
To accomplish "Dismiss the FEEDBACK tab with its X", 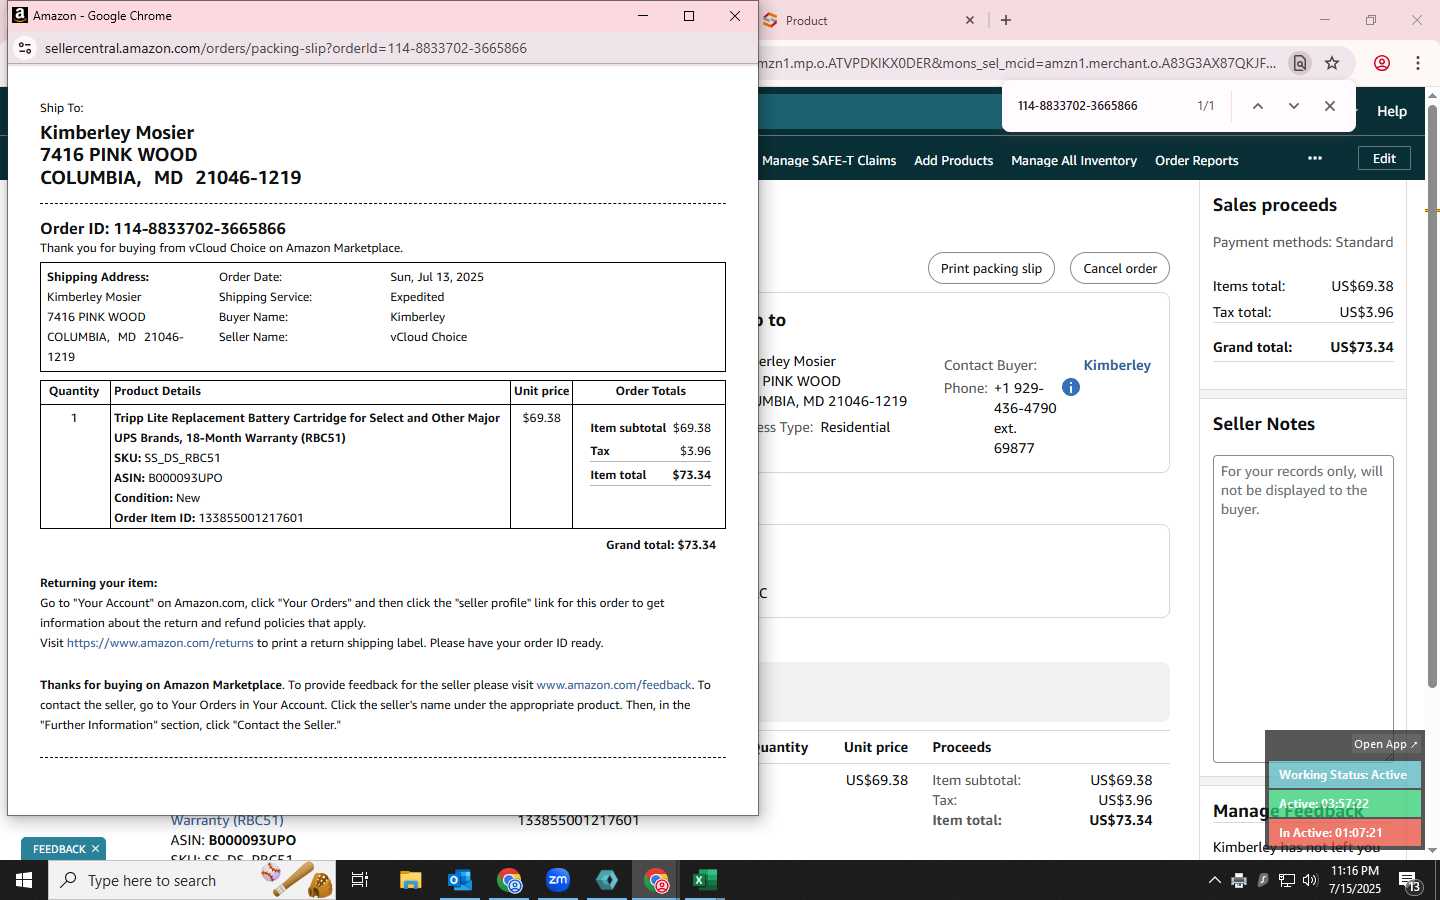I will [x=96, y=849].
